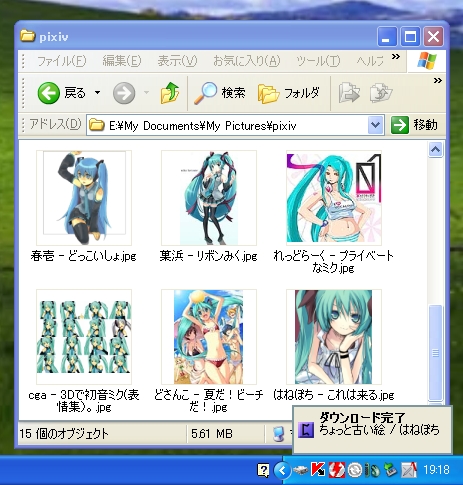This screenshot has height=485, width=463.
Task: Close the pixiv window
Action: [x=433, y=37]
